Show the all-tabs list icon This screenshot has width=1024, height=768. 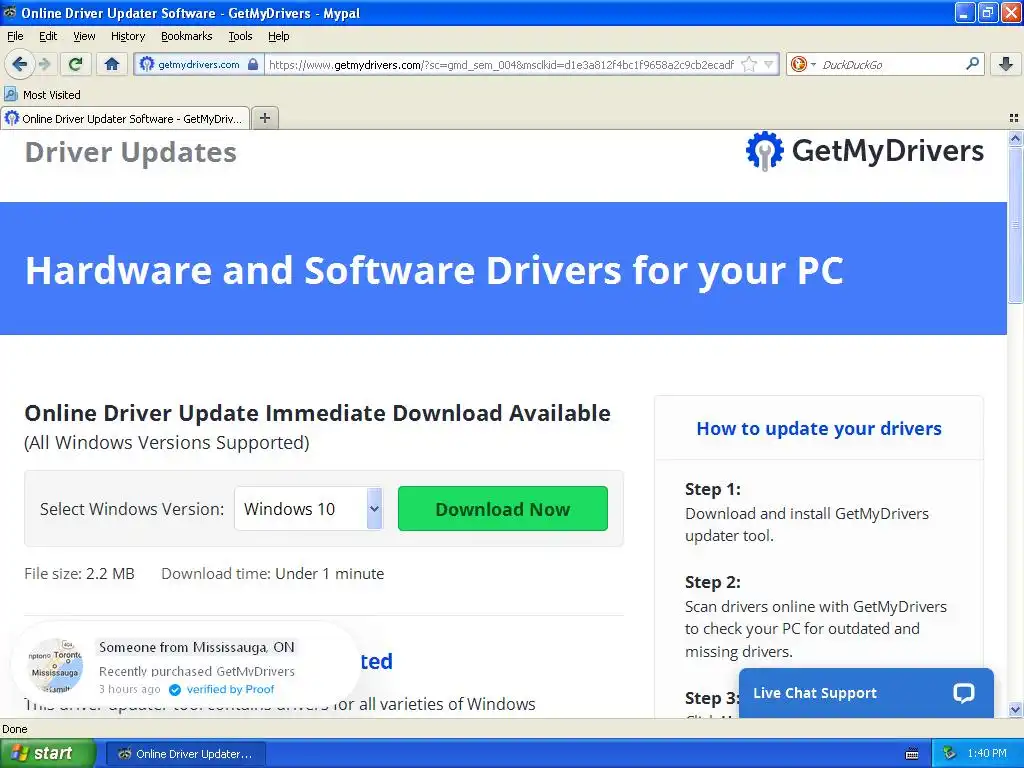tap(1014, 118)
